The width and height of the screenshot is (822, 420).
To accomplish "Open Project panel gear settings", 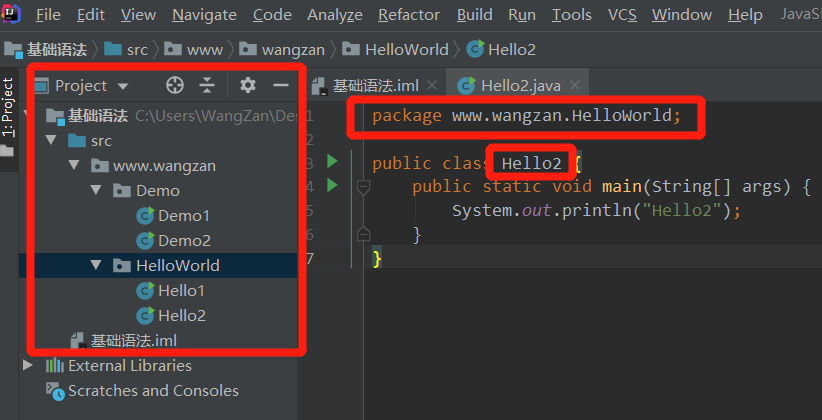I will (247, 85).
